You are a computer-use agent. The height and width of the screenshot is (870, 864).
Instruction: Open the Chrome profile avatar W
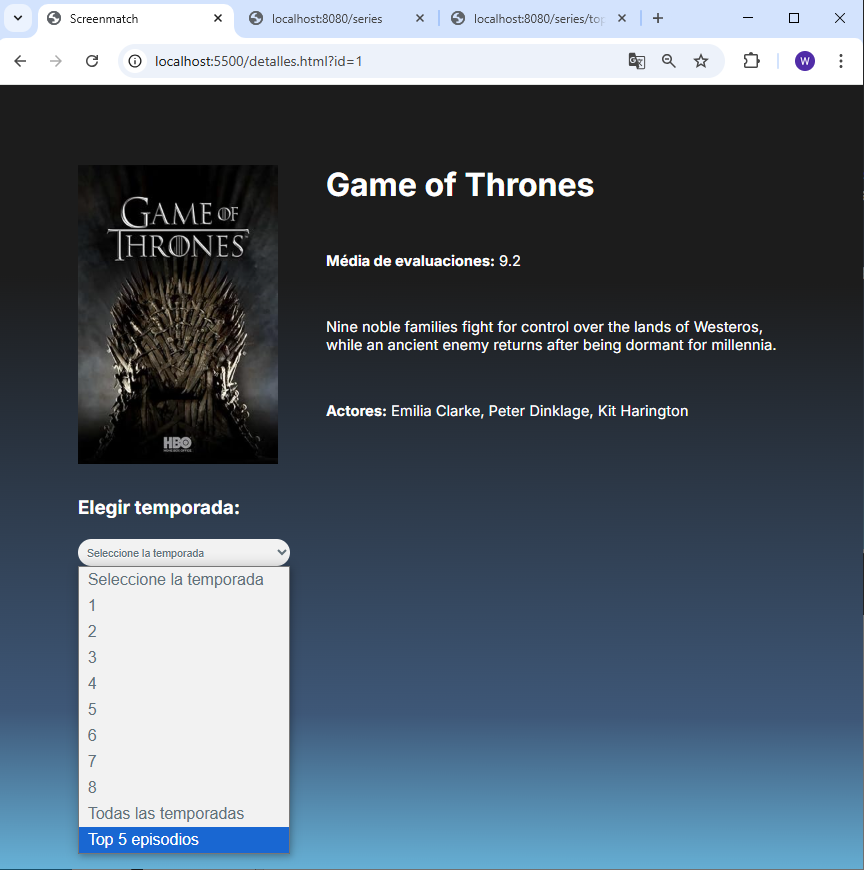point(805,61)
